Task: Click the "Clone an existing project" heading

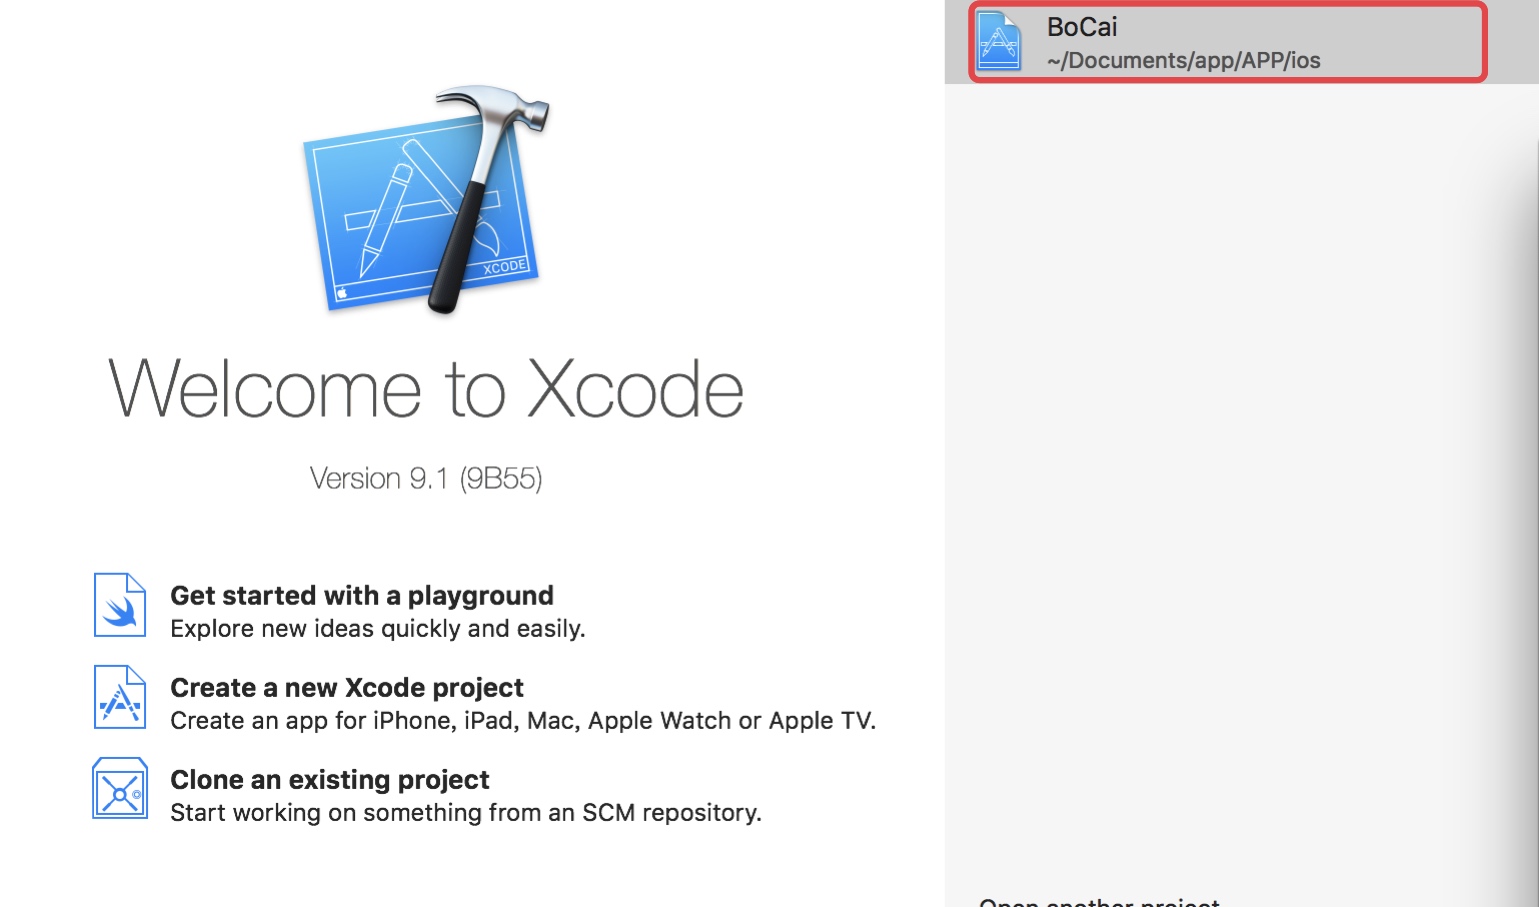Action: coord(329,779)
